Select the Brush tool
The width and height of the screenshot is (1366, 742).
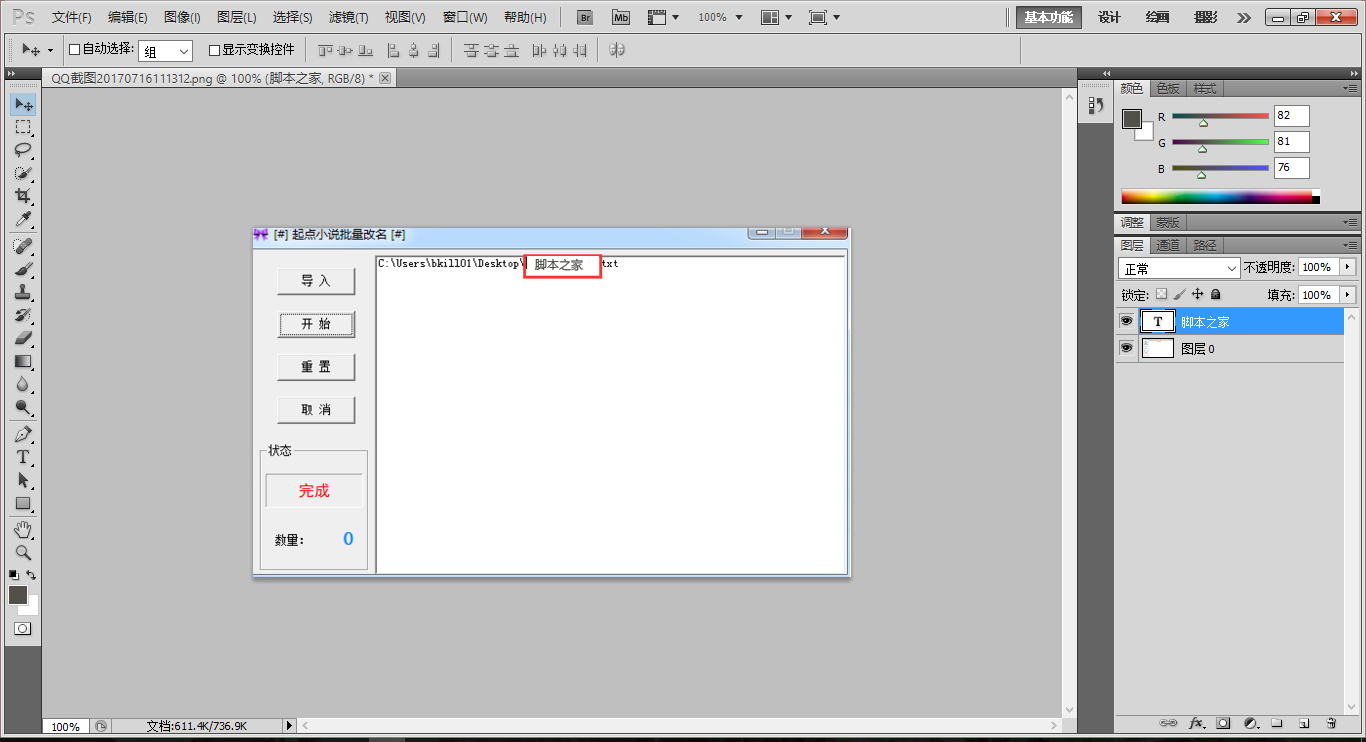pyautogui.click(x=23, y=269)
